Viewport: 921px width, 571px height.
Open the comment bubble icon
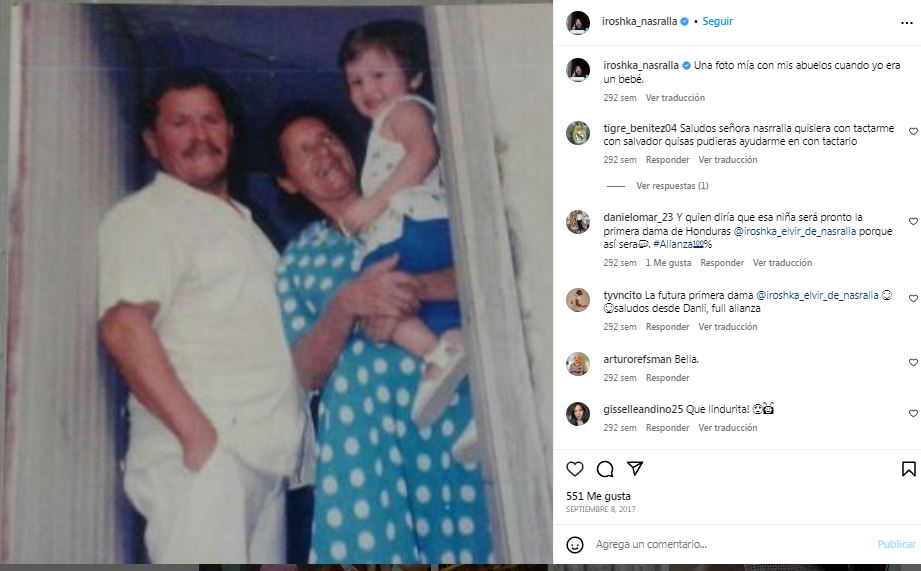pos(605,469)
